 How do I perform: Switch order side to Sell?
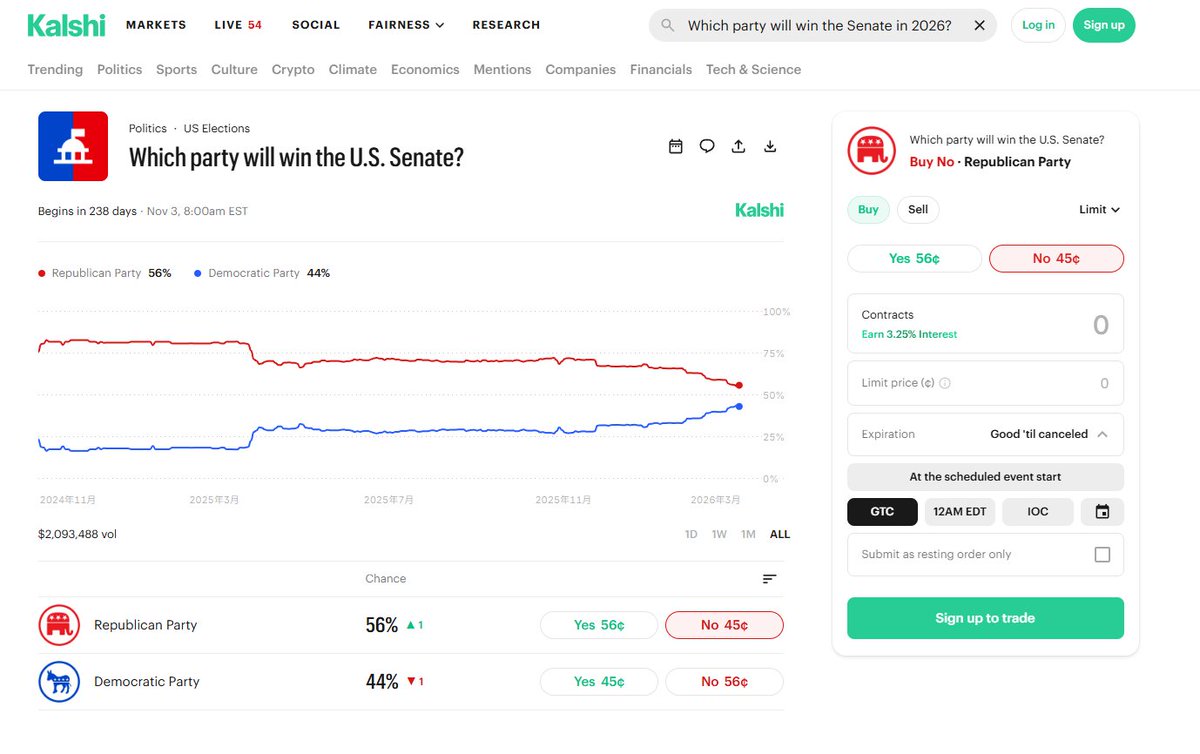[917, 209]
